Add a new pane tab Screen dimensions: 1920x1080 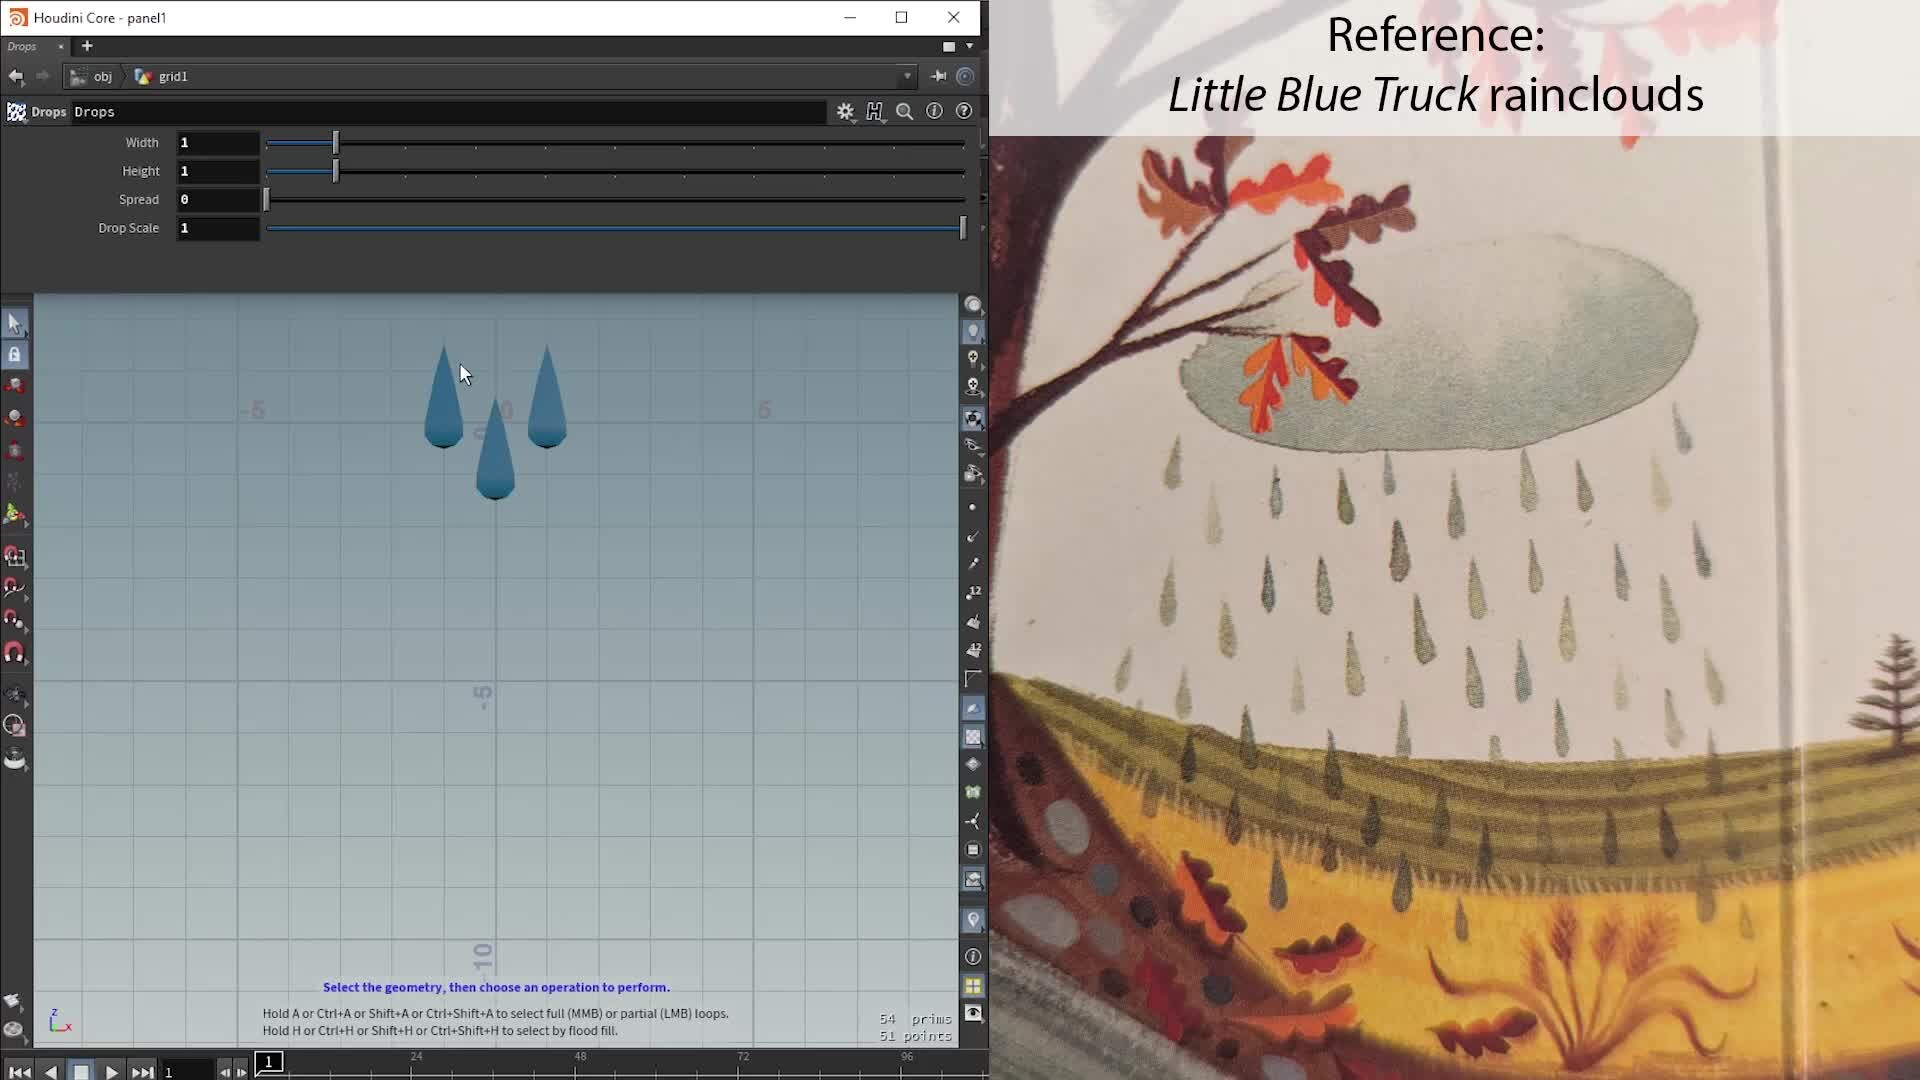(87, 46)
